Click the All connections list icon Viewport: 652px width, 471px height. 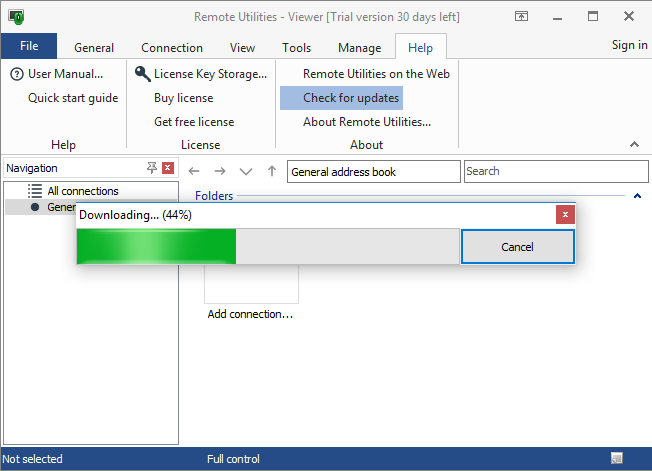(x=35, y=191)
